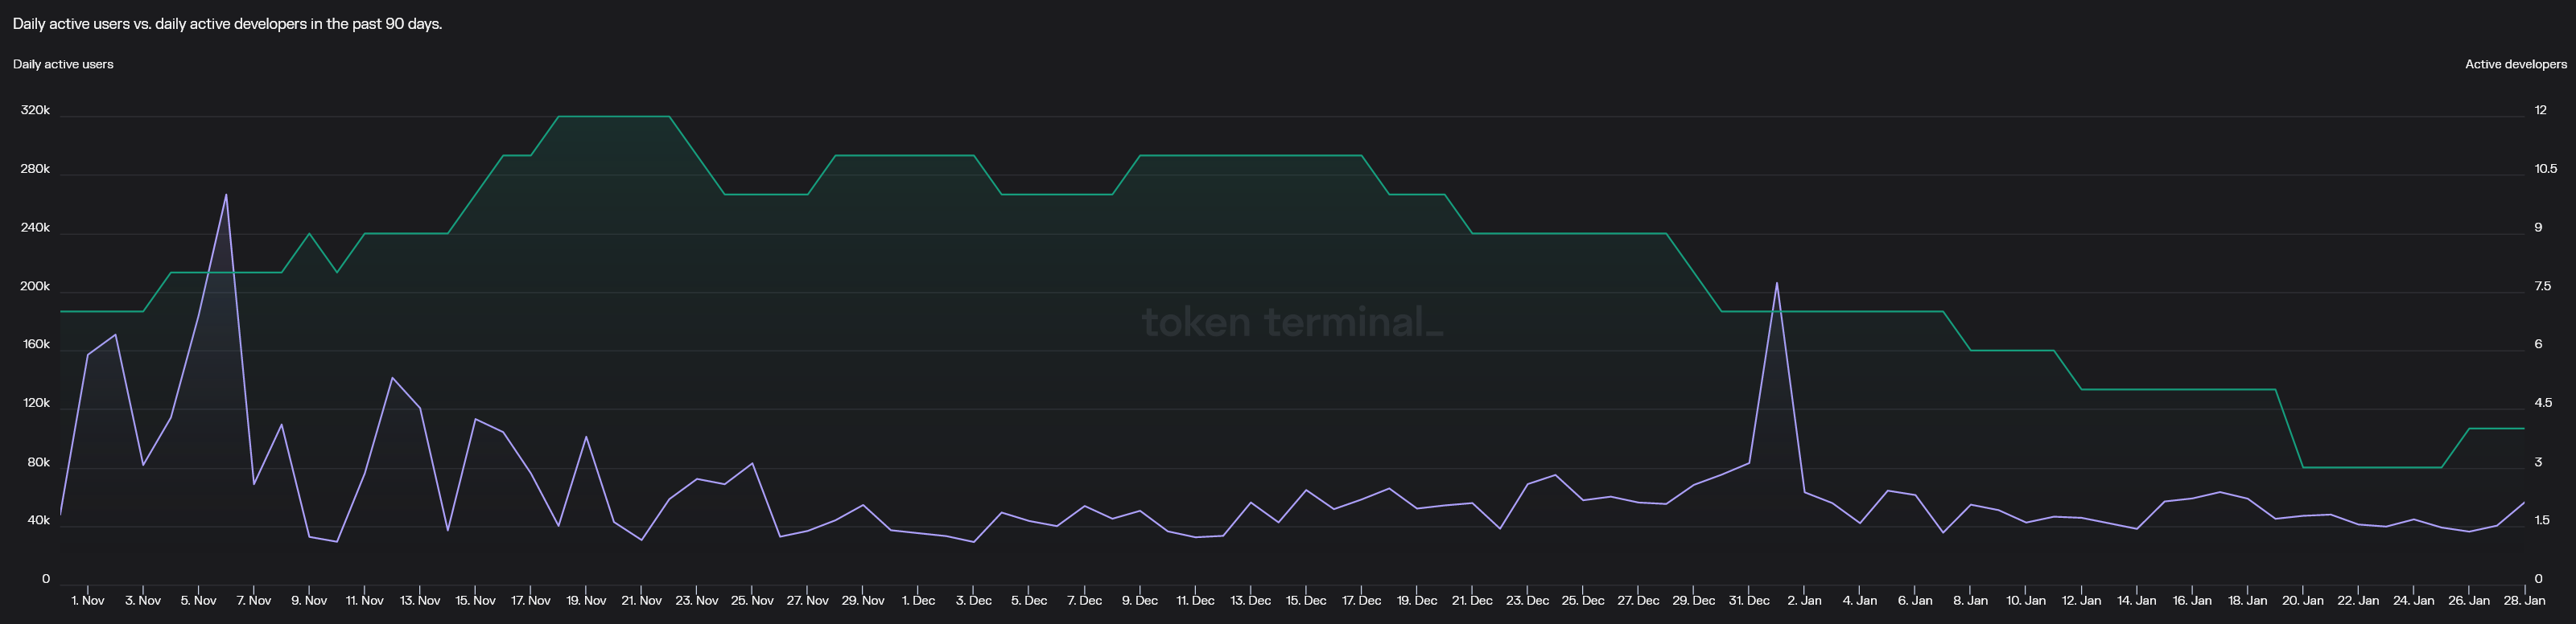This screenshot has width=2576, height=624.
Task: Click the "27. Dec" date label
Action: (x=1638, y=601)
